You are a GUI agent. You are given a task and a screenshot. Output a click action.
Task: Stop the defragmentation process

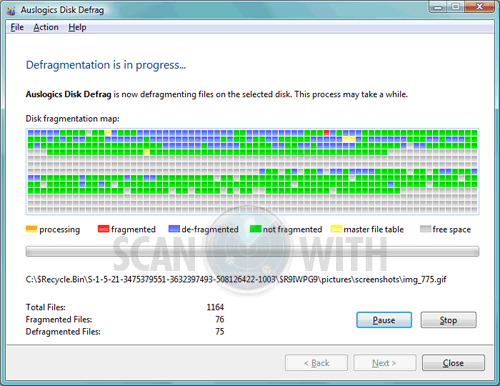(x=448, y=320)
